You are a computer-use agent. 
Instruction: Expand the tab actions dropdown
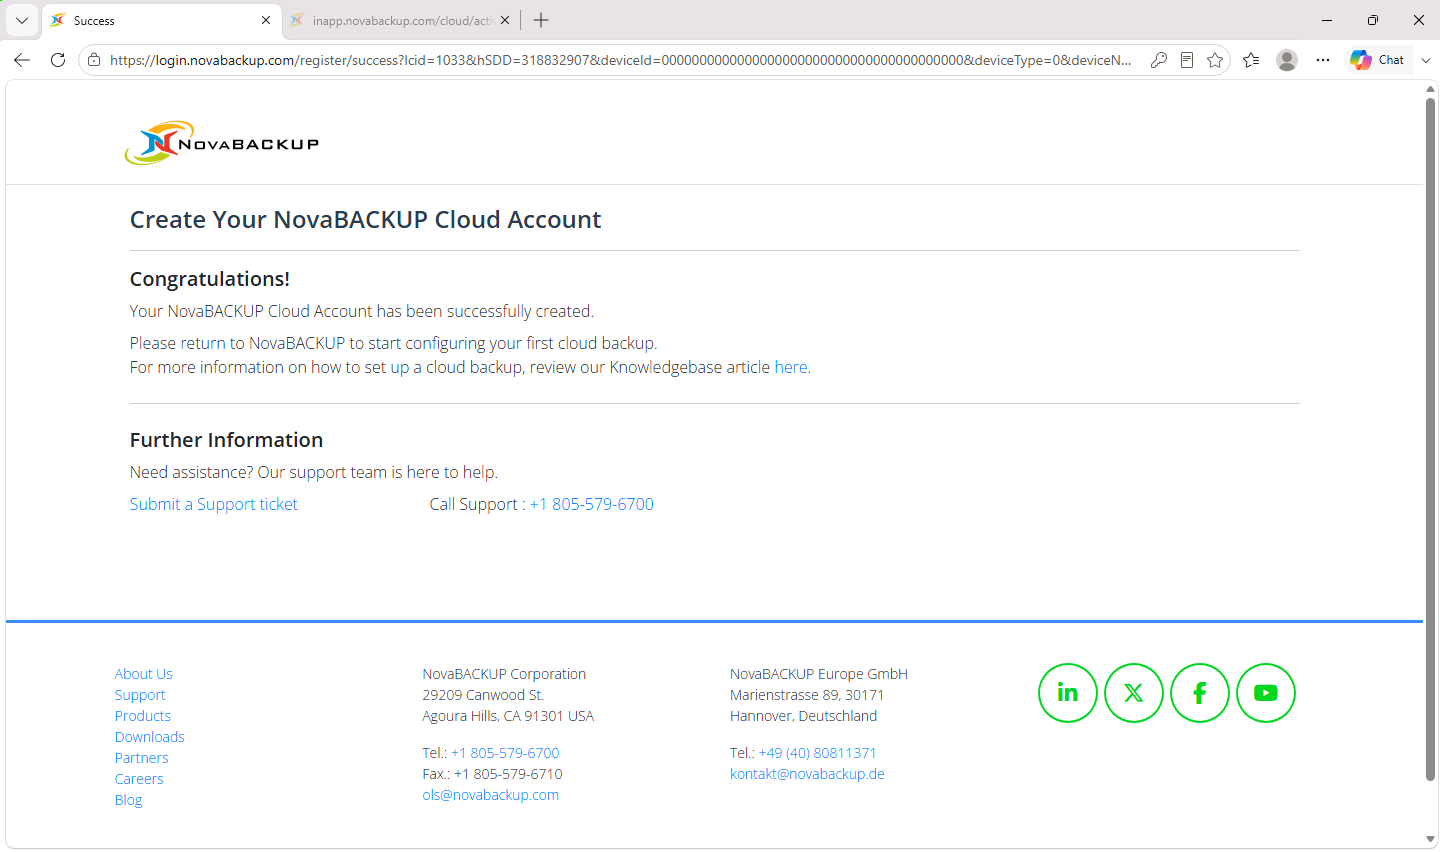click(x=22, y=20)
